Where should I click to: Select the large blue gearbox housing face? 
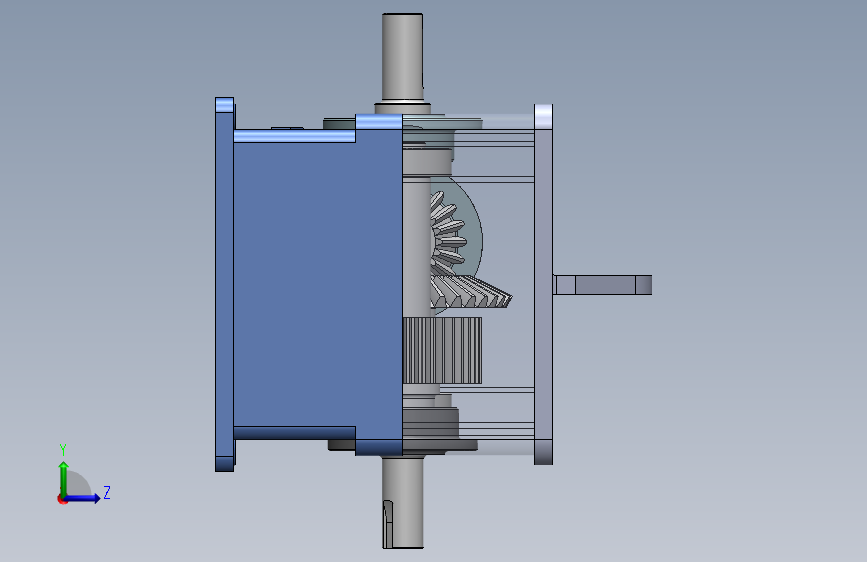(318, 285)
